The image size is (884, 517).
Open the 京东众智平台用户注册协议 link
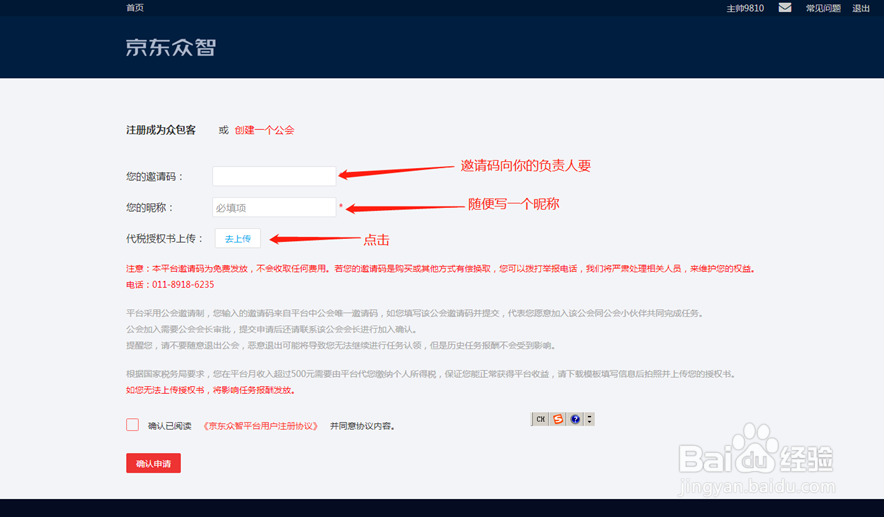(x=260, y=426)
